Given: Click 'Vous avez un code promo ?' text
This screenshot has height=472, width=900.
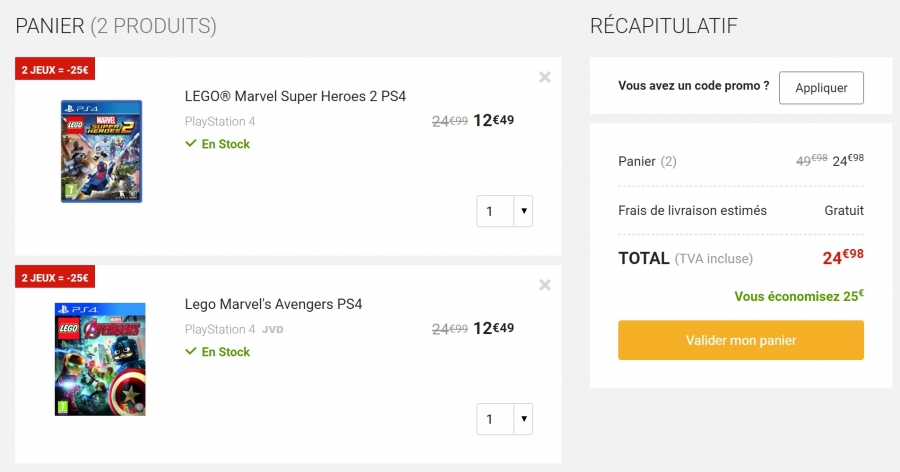Looking at the screenshot, I should 693,86.
